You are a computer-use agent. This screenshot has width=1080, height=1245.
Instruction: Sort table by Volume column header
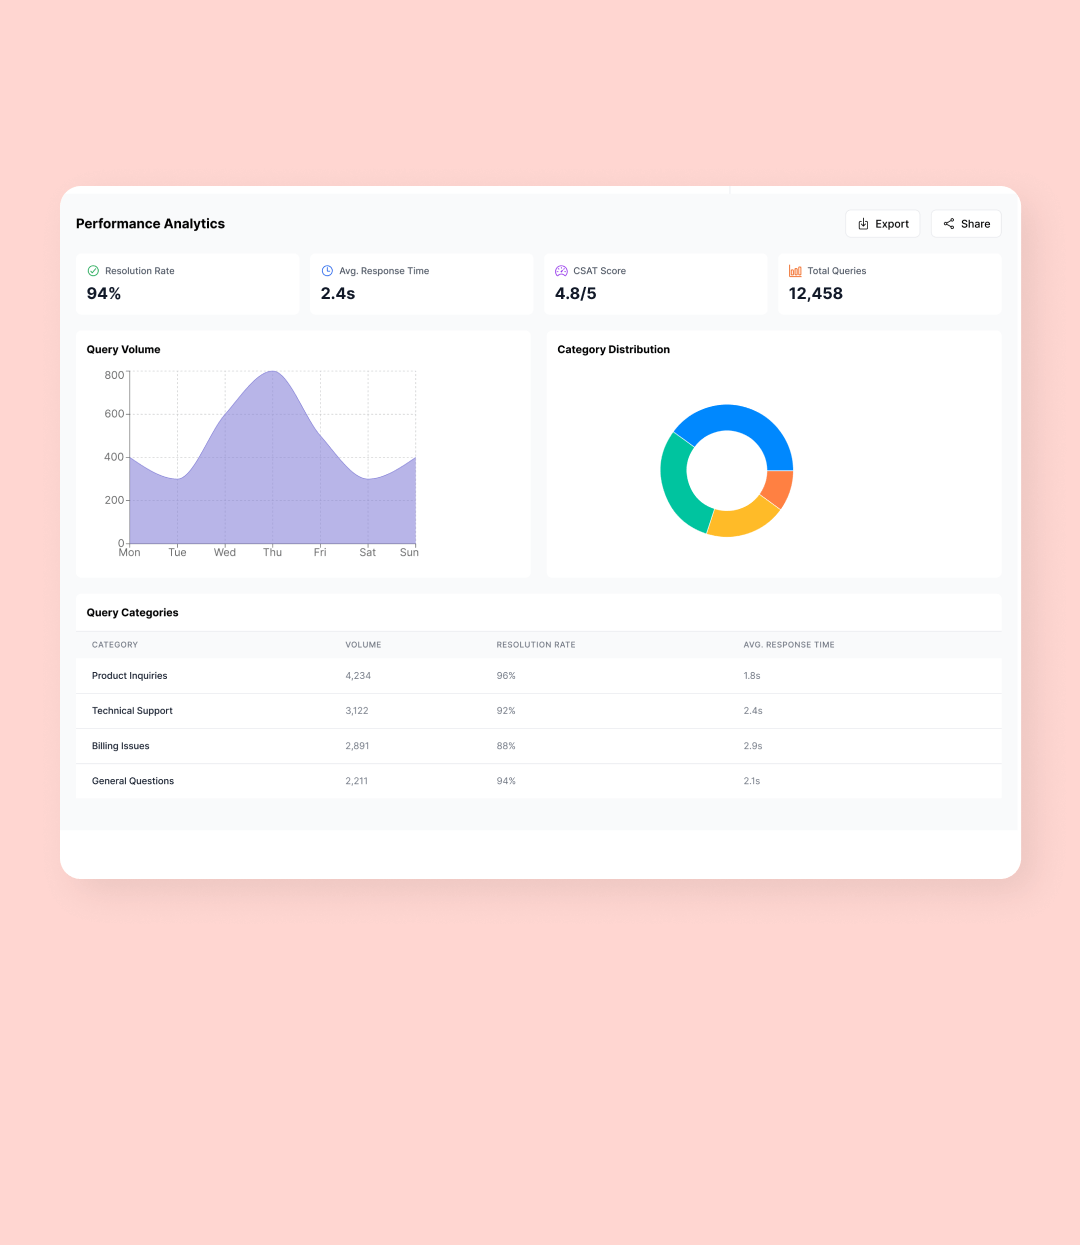[x=363, y=645]
